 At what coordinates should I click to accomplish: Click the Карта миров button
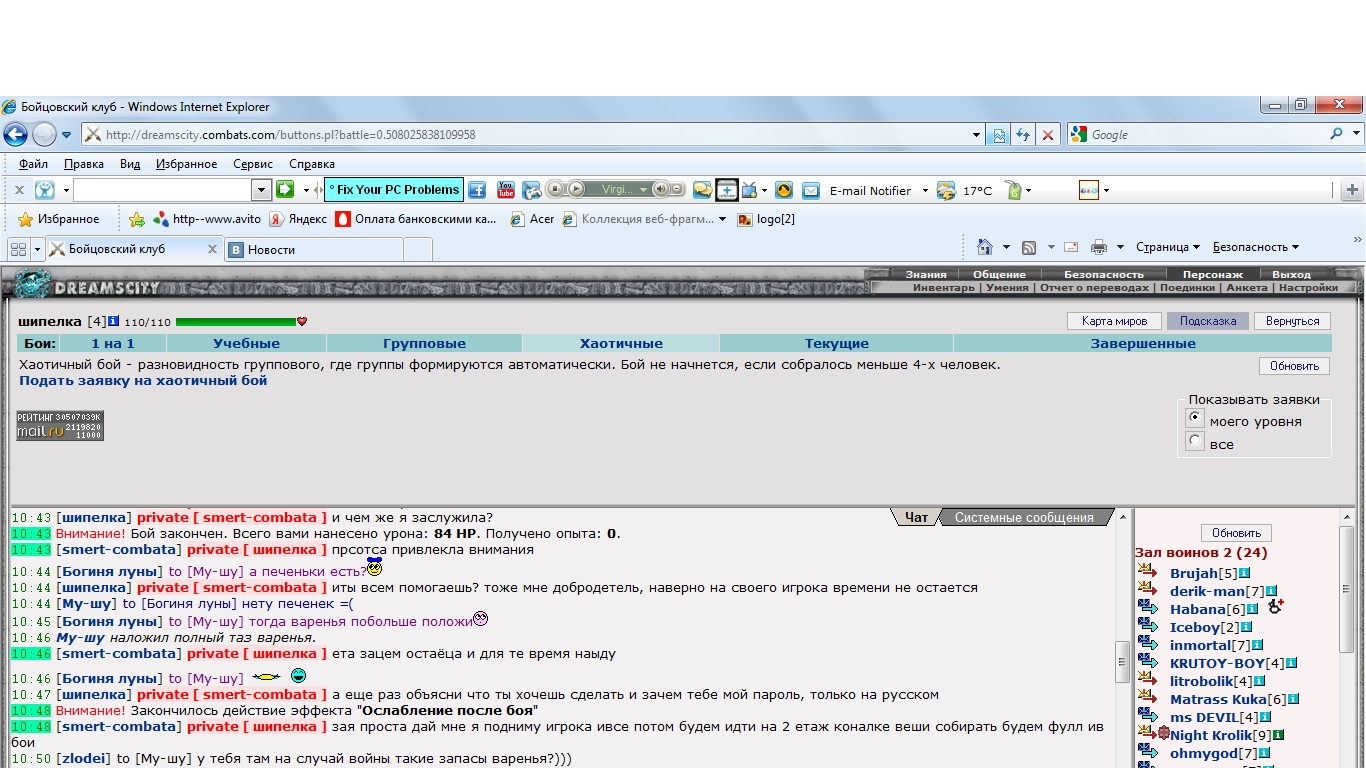[x=1113, y=321]
